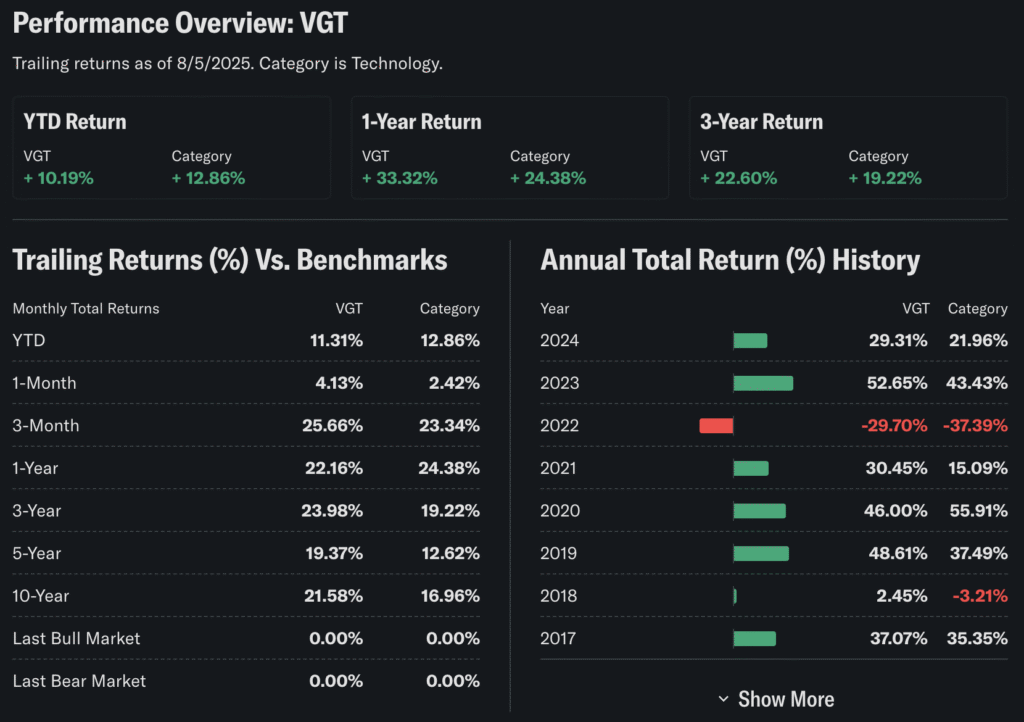Click the 2024 year row label
This screenshot has width=1024, height=722.
[x=560, y=341]
